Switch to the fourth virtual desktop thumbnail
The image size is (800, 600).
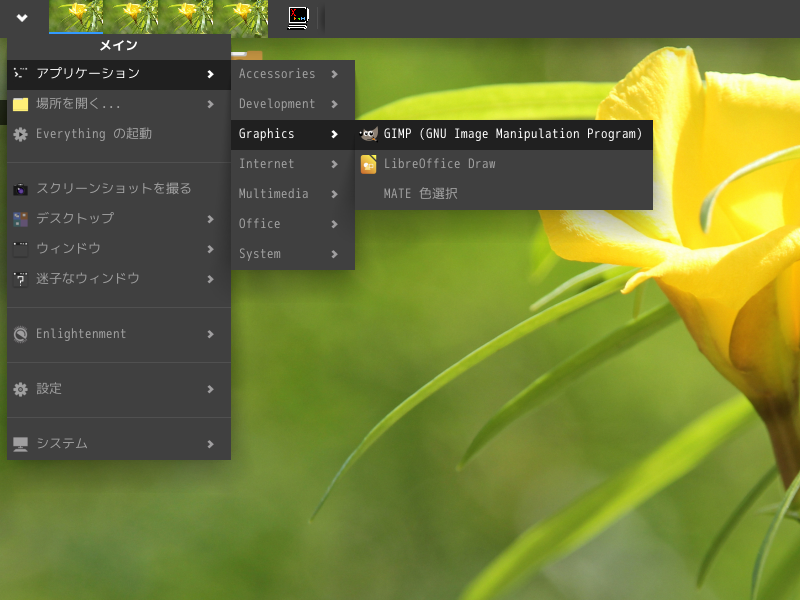pos(241,18)
